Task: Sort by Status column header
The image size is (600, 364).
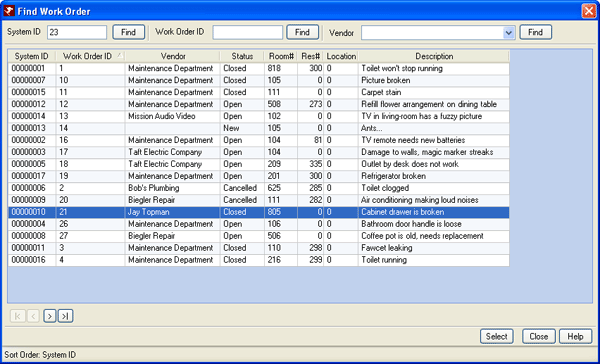Action: point(242,56)
